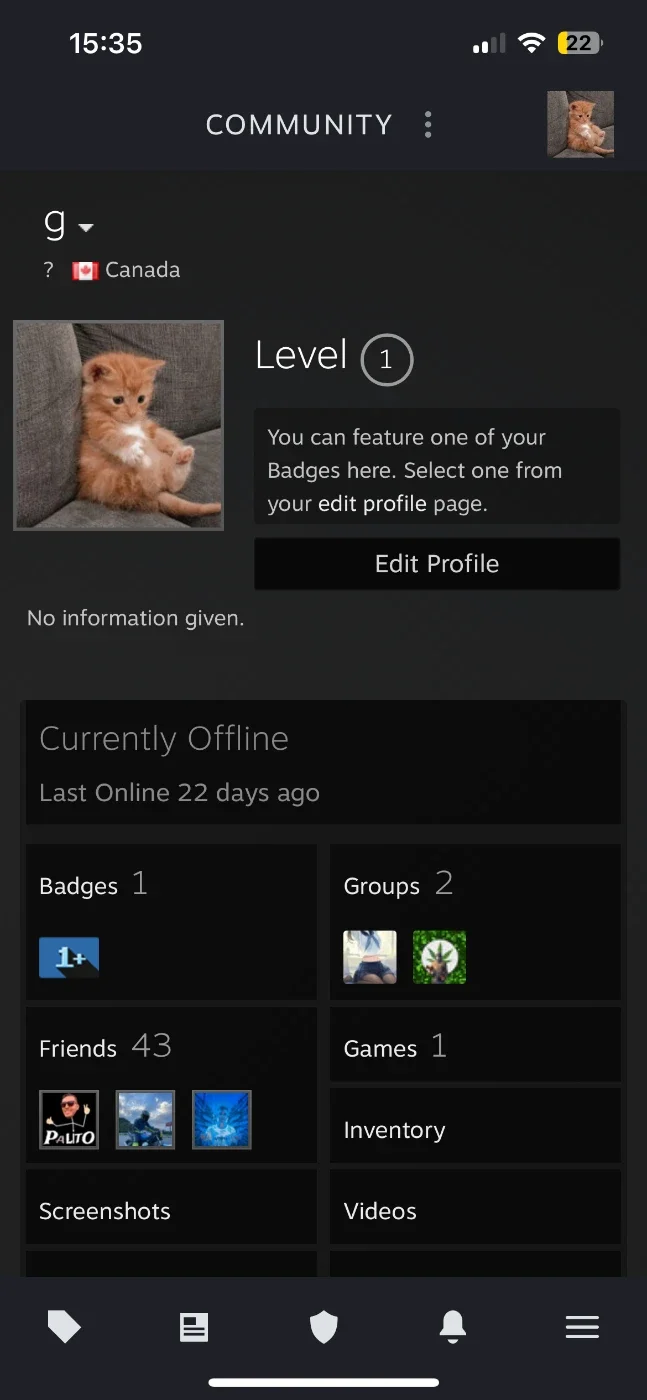The height and width of the screenshot is (1400, 647).
Task: Tap the three-dot Community options icon
Action: click(x=428, y=125)
